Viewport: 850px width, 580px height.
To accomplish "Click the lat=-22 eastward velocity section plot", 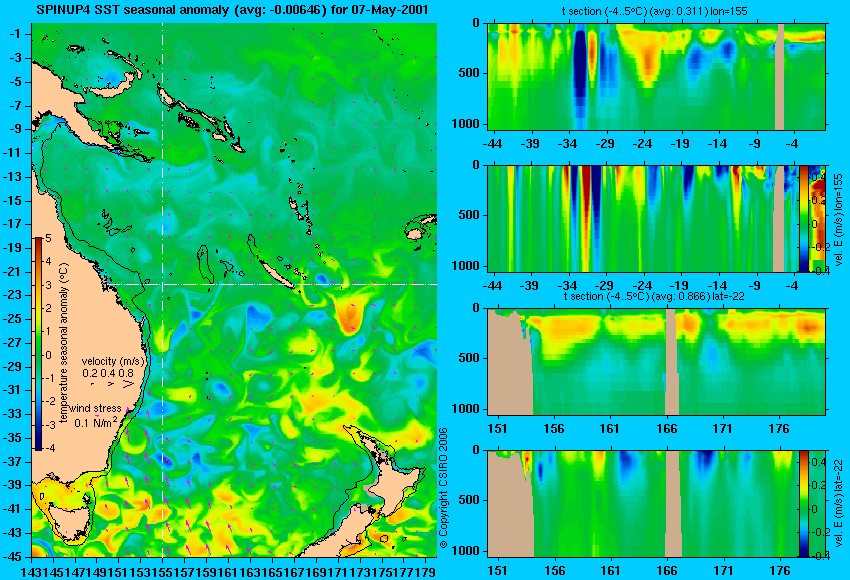I will point(643,504).
